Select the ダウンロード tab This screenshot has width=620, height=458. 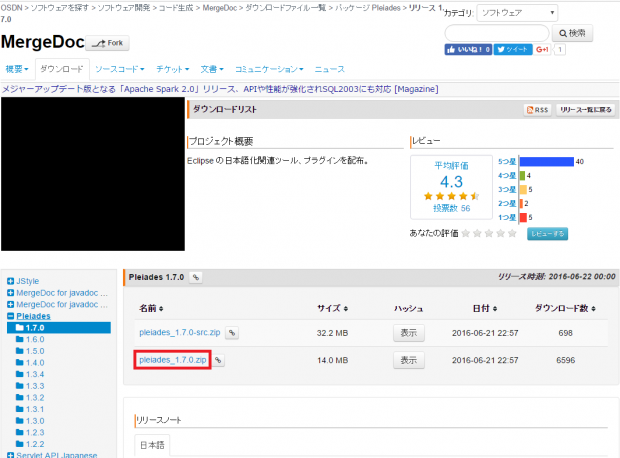point(62,69)
